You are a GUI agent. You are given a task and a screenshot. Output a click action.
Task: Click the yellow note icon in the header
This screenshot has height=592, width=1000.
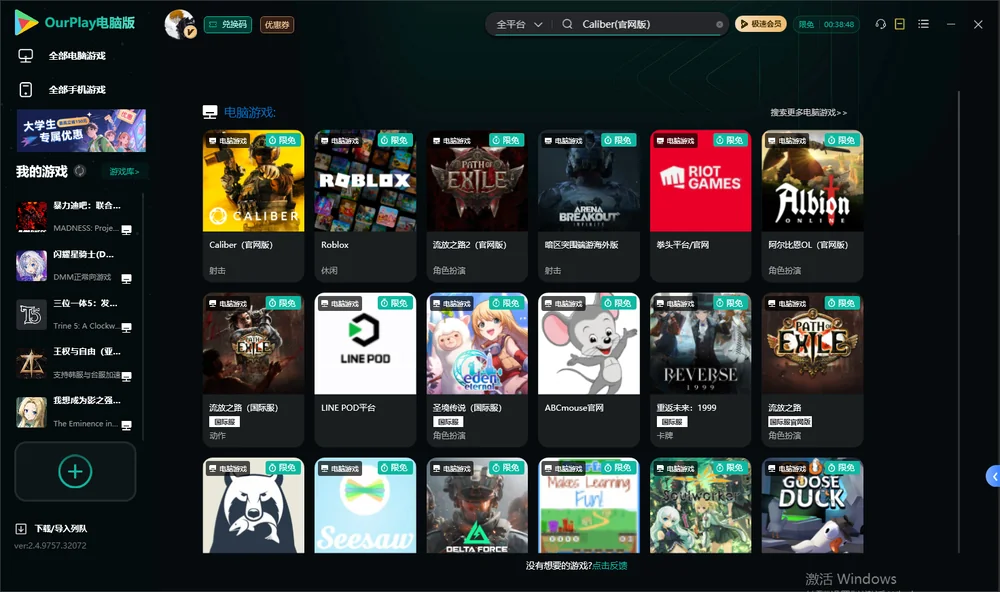point(899,24)
